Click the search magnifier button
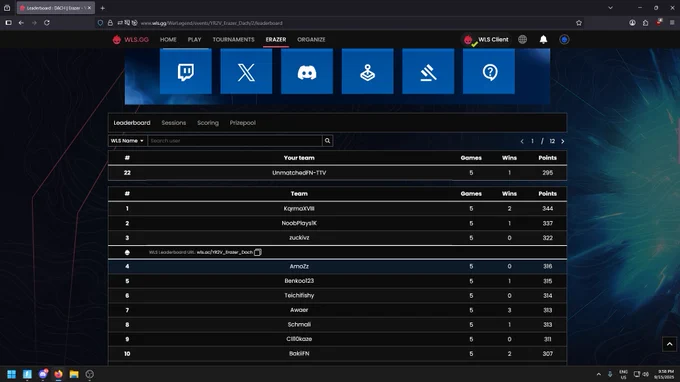 click(327, 140)
